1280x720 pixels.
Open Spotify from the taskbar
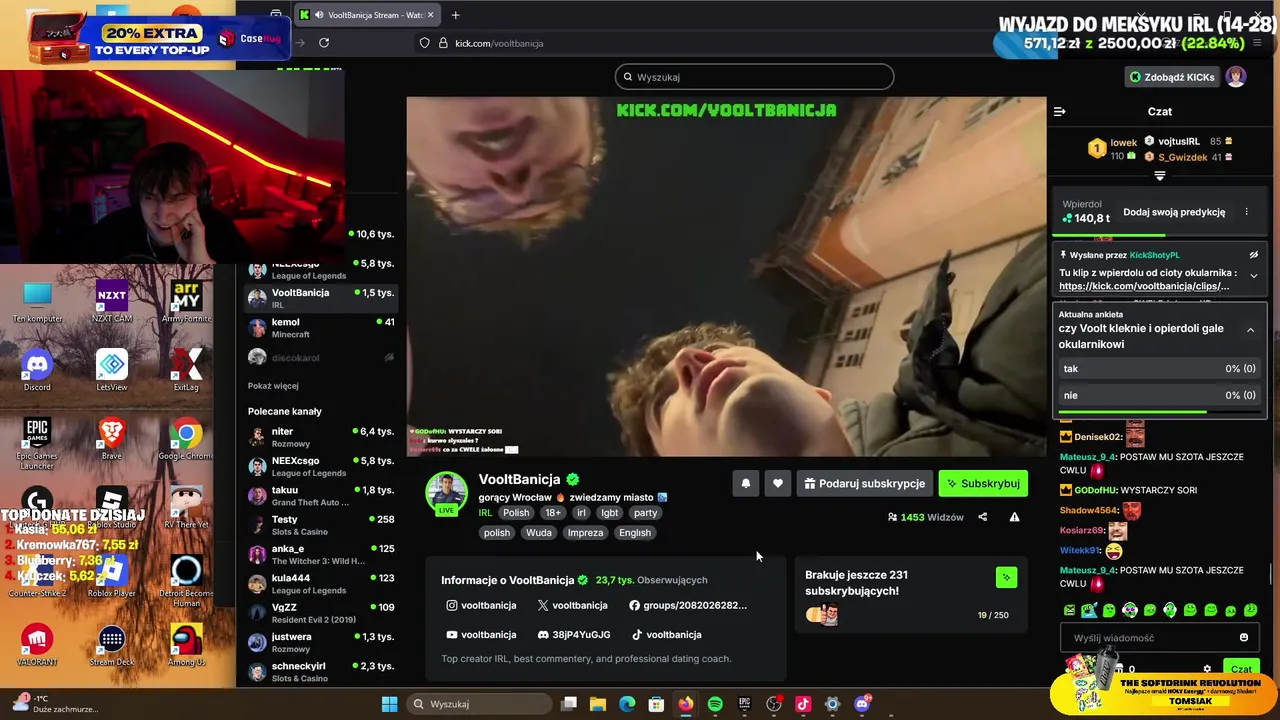tap(715, 704)
